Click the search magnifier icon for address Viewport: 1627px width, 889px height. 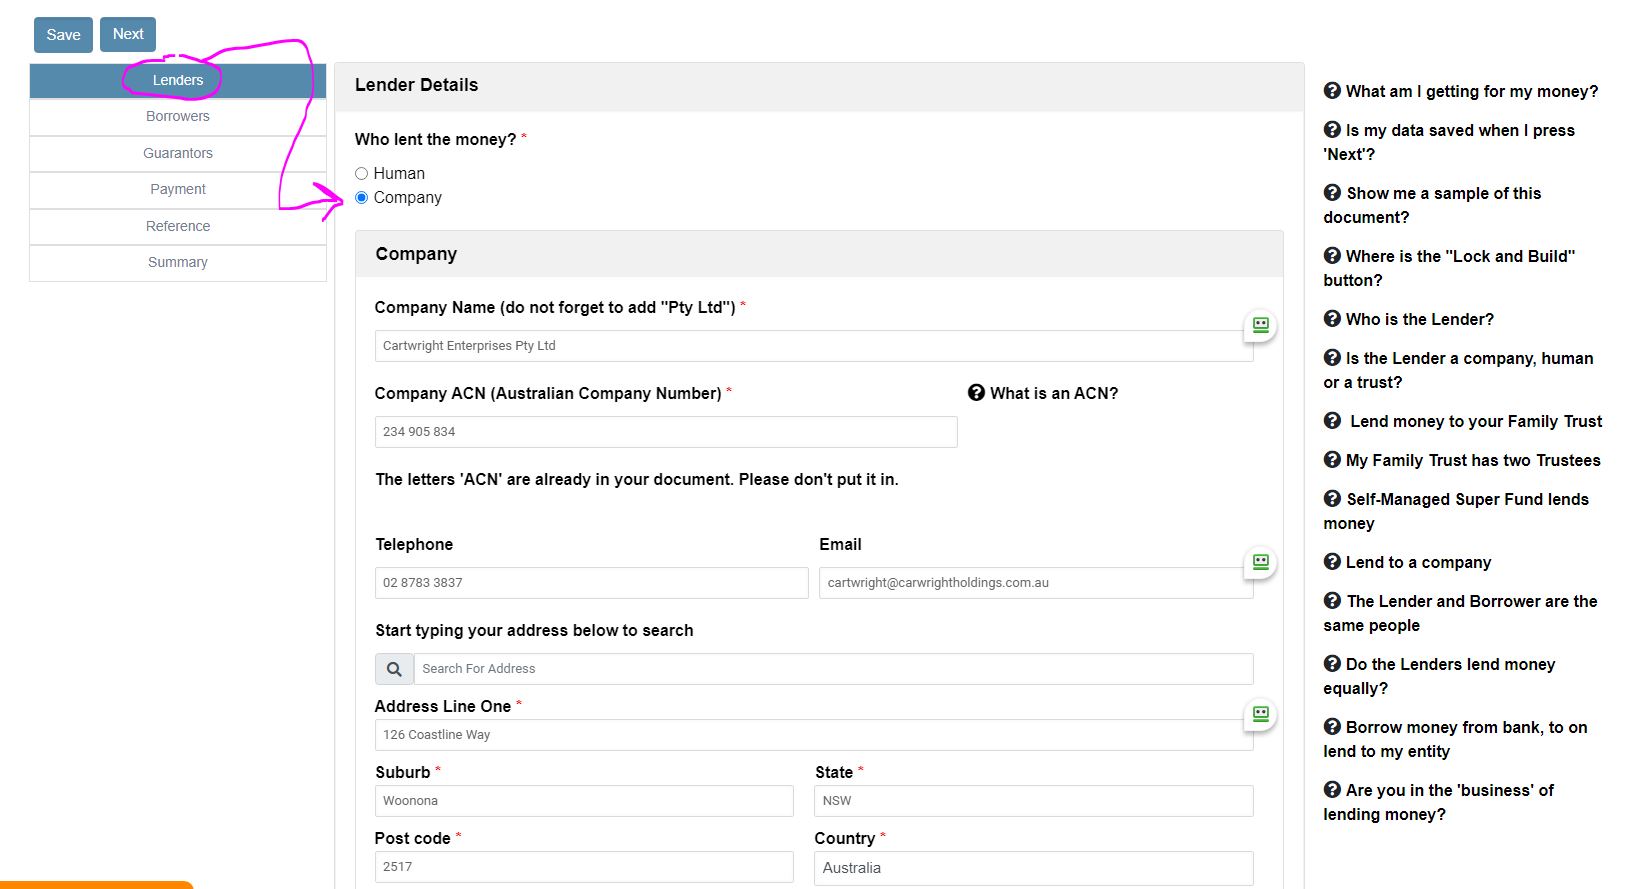[x=394, y=669]
